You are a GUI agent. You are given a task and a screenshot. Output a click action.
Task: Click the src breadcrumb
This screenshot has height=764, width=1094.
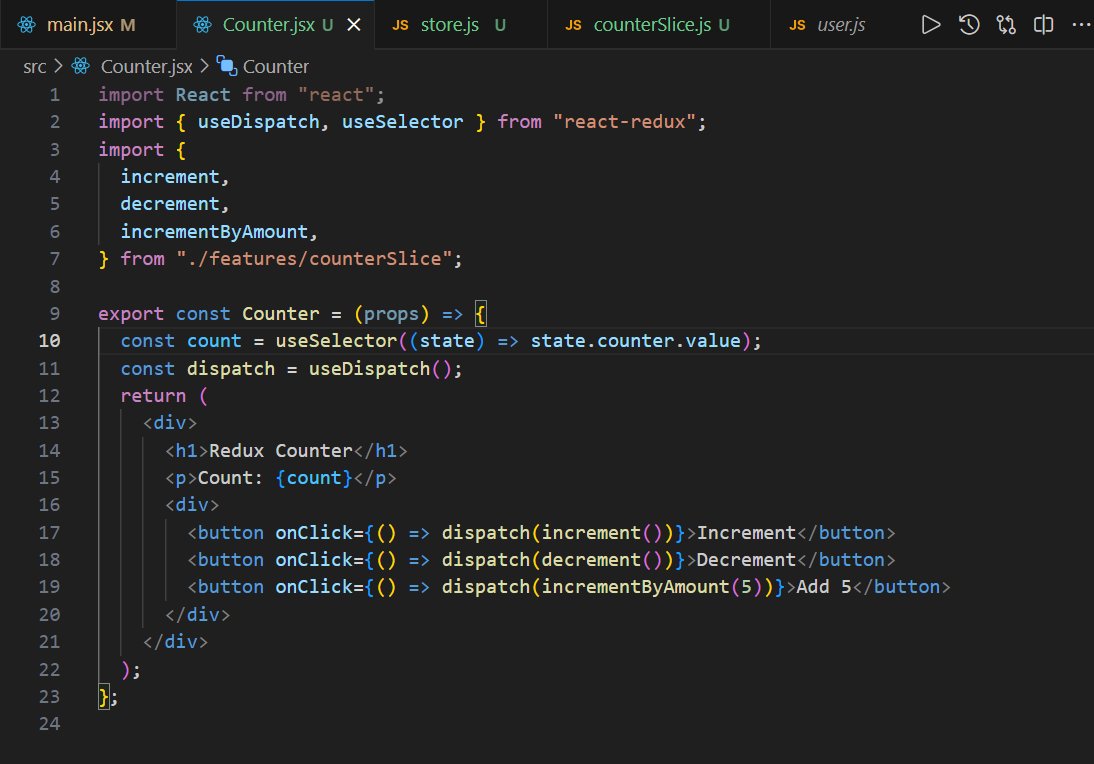34,67
